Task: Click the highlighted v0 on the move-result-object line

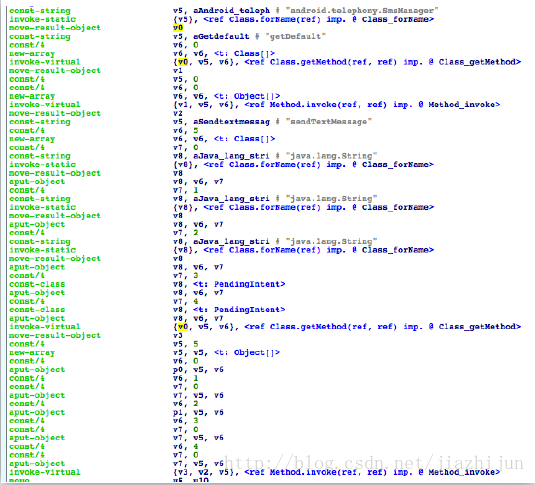Action: pyautogui.click(x=178, y=28)
